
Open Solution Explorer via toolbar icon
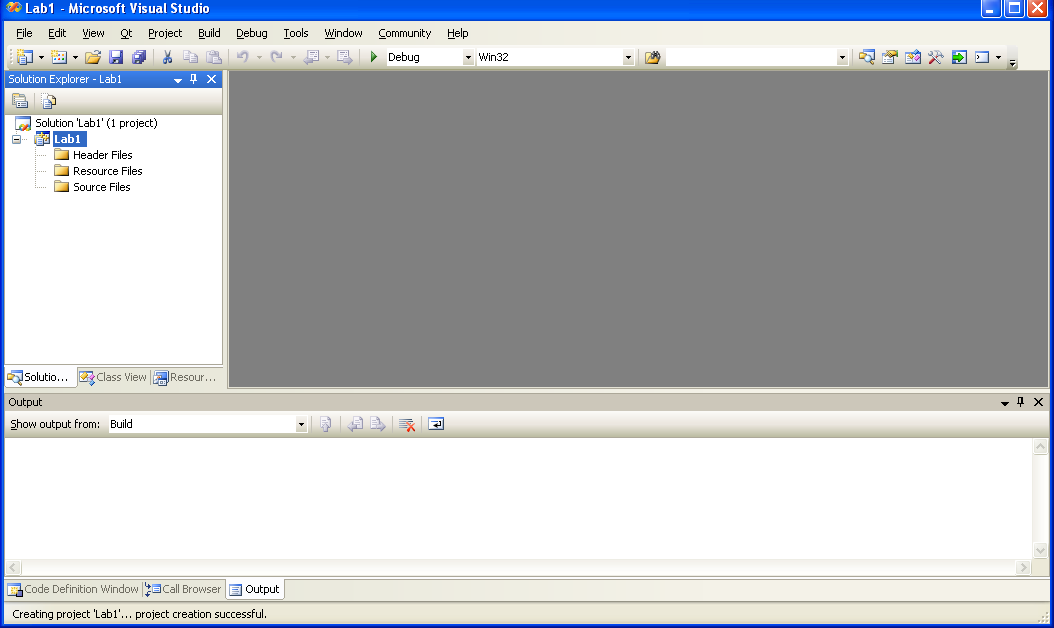866,57
